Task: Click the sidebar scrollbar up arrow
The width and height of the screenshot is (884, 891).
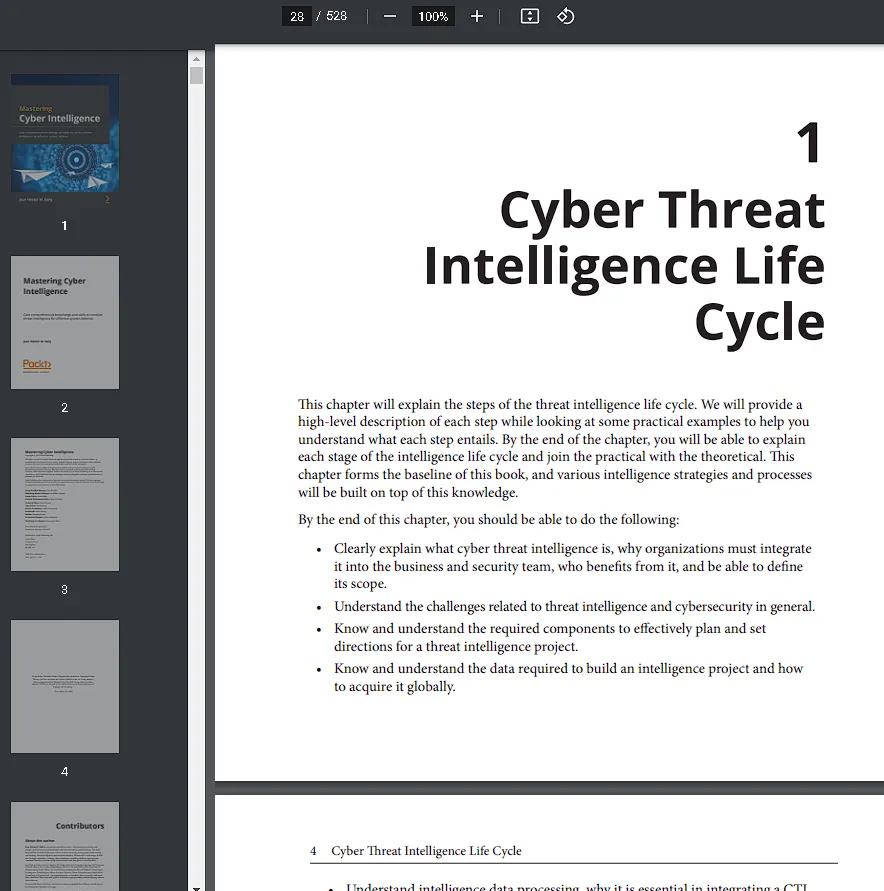Action: [x=196, y=57]
